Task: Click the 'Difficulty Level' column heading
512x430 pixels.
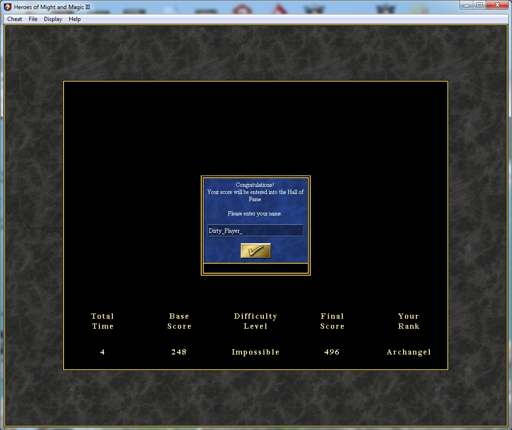Action: [256, 321]
